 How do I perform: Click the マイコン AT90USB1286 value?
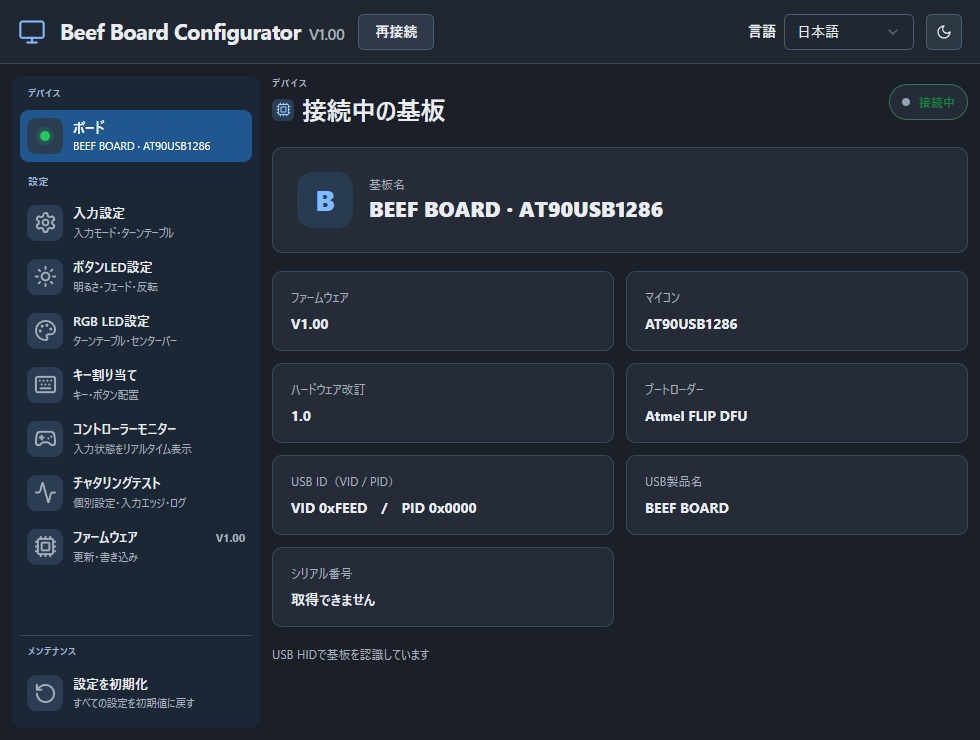pos(691,324)
